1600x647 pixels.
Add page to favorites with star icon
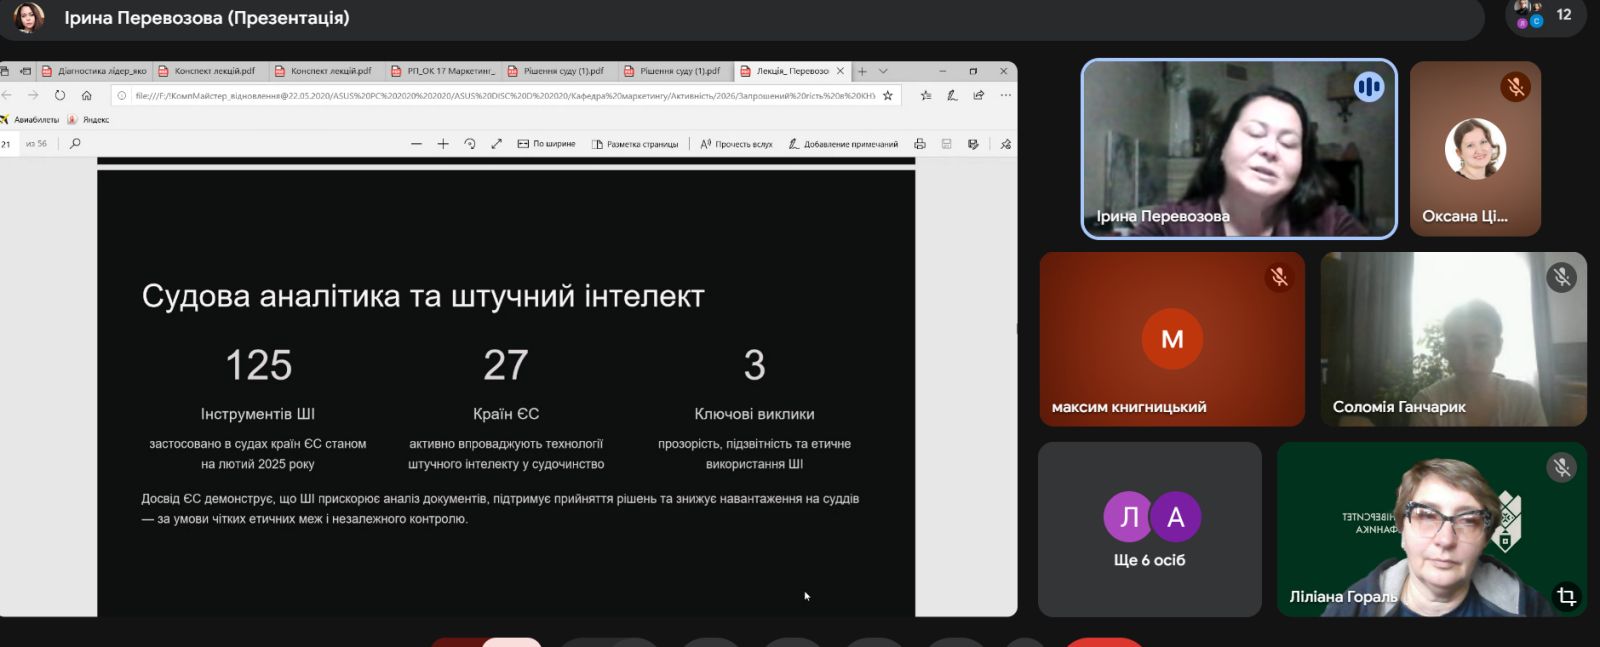[888, 95]
